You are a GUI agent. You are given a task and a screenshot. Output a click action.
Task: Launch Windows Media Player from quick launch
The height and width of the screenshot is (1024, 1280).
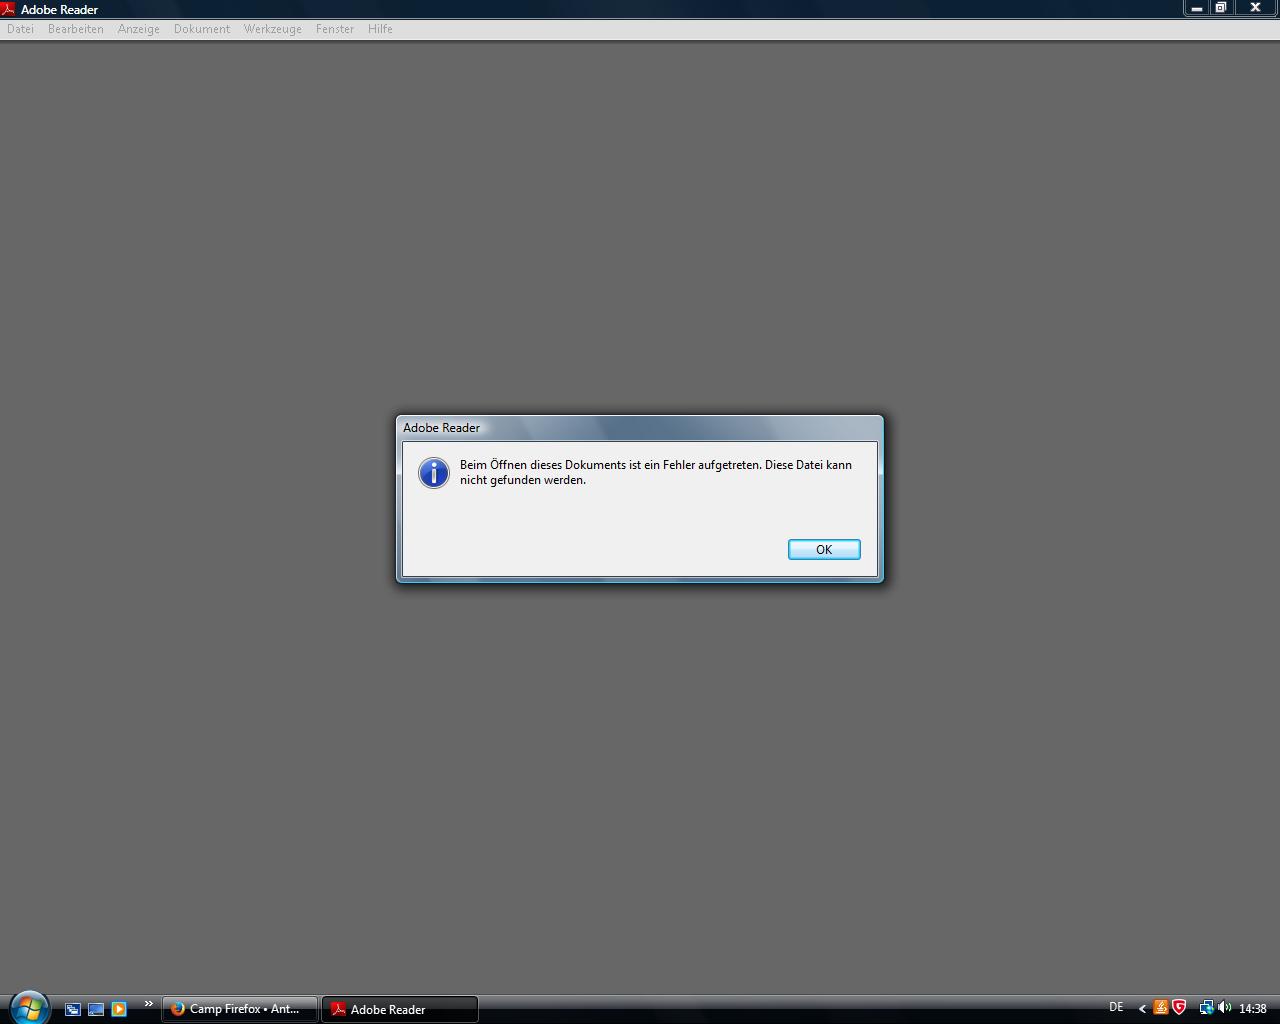pos(119,1009)
